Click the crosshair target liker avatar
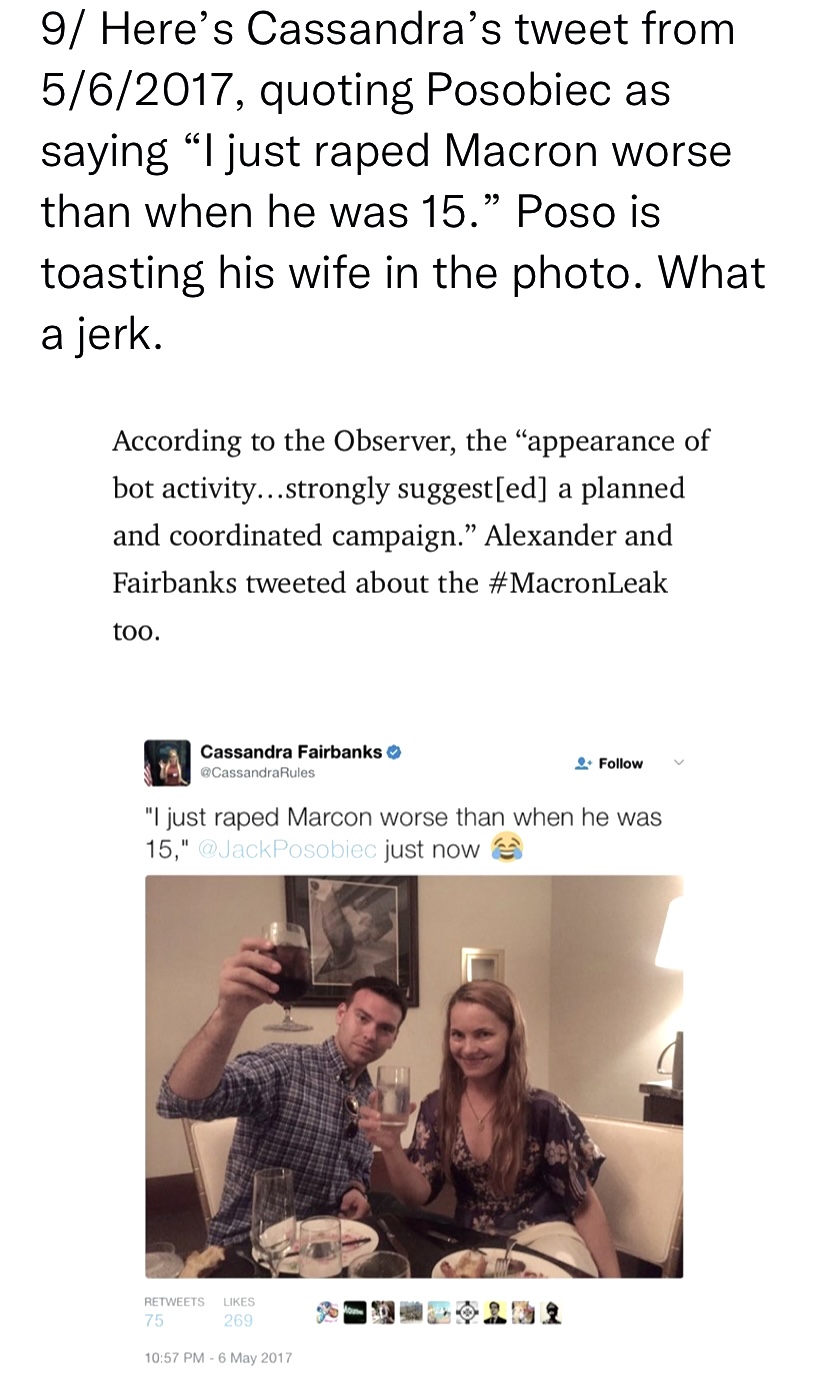The width and height of the screenshot is (828, 1375). (x=467, y=1312)
